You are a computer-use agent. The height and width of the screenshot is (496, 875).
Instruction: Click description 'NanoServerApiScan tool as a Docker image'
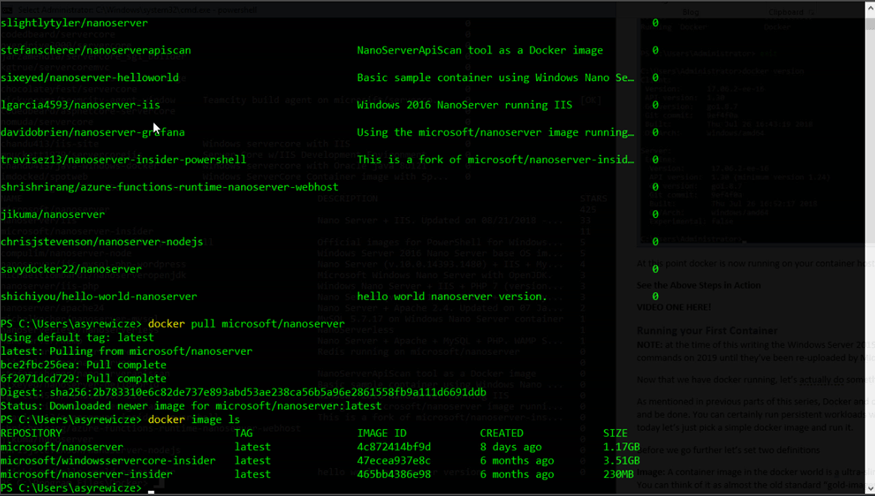point(480,50)
